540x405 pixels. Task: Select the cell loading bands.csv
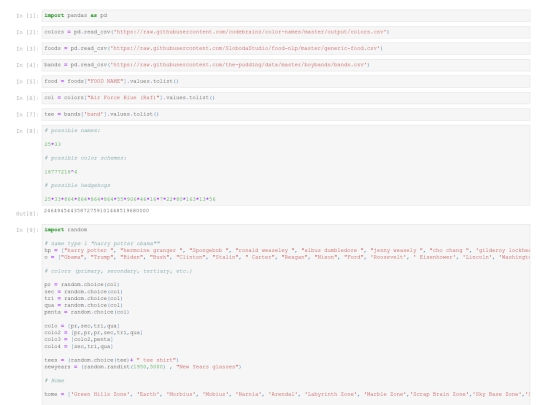286,65
